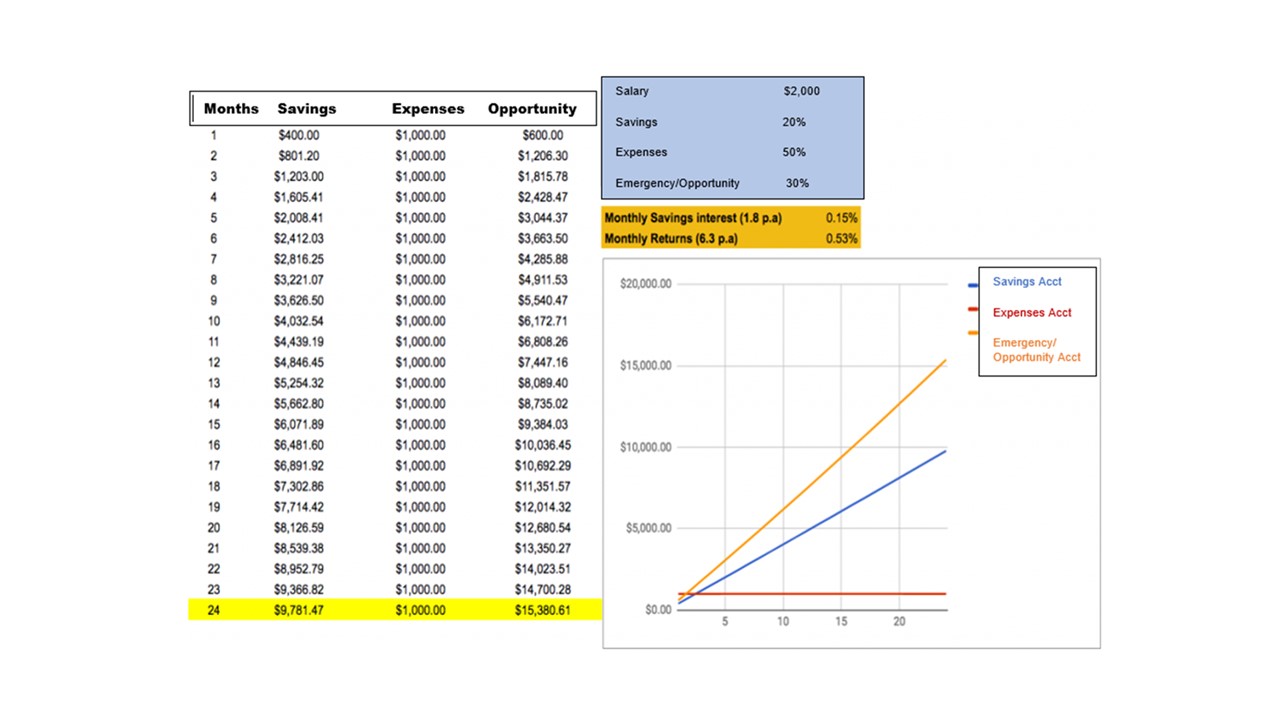Click the $2,000 salary value
The width and height of the screenshot is (1280, 720).
801,91
